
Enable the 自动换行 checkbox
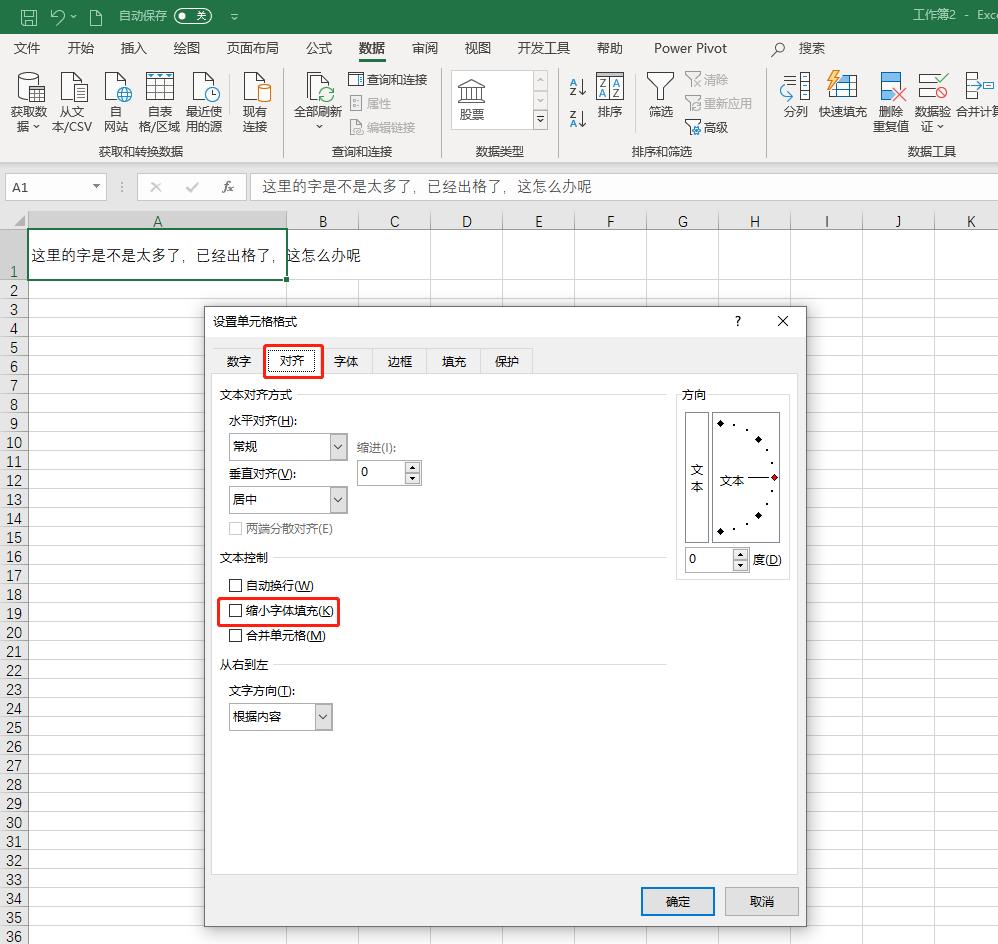(236, 585)
